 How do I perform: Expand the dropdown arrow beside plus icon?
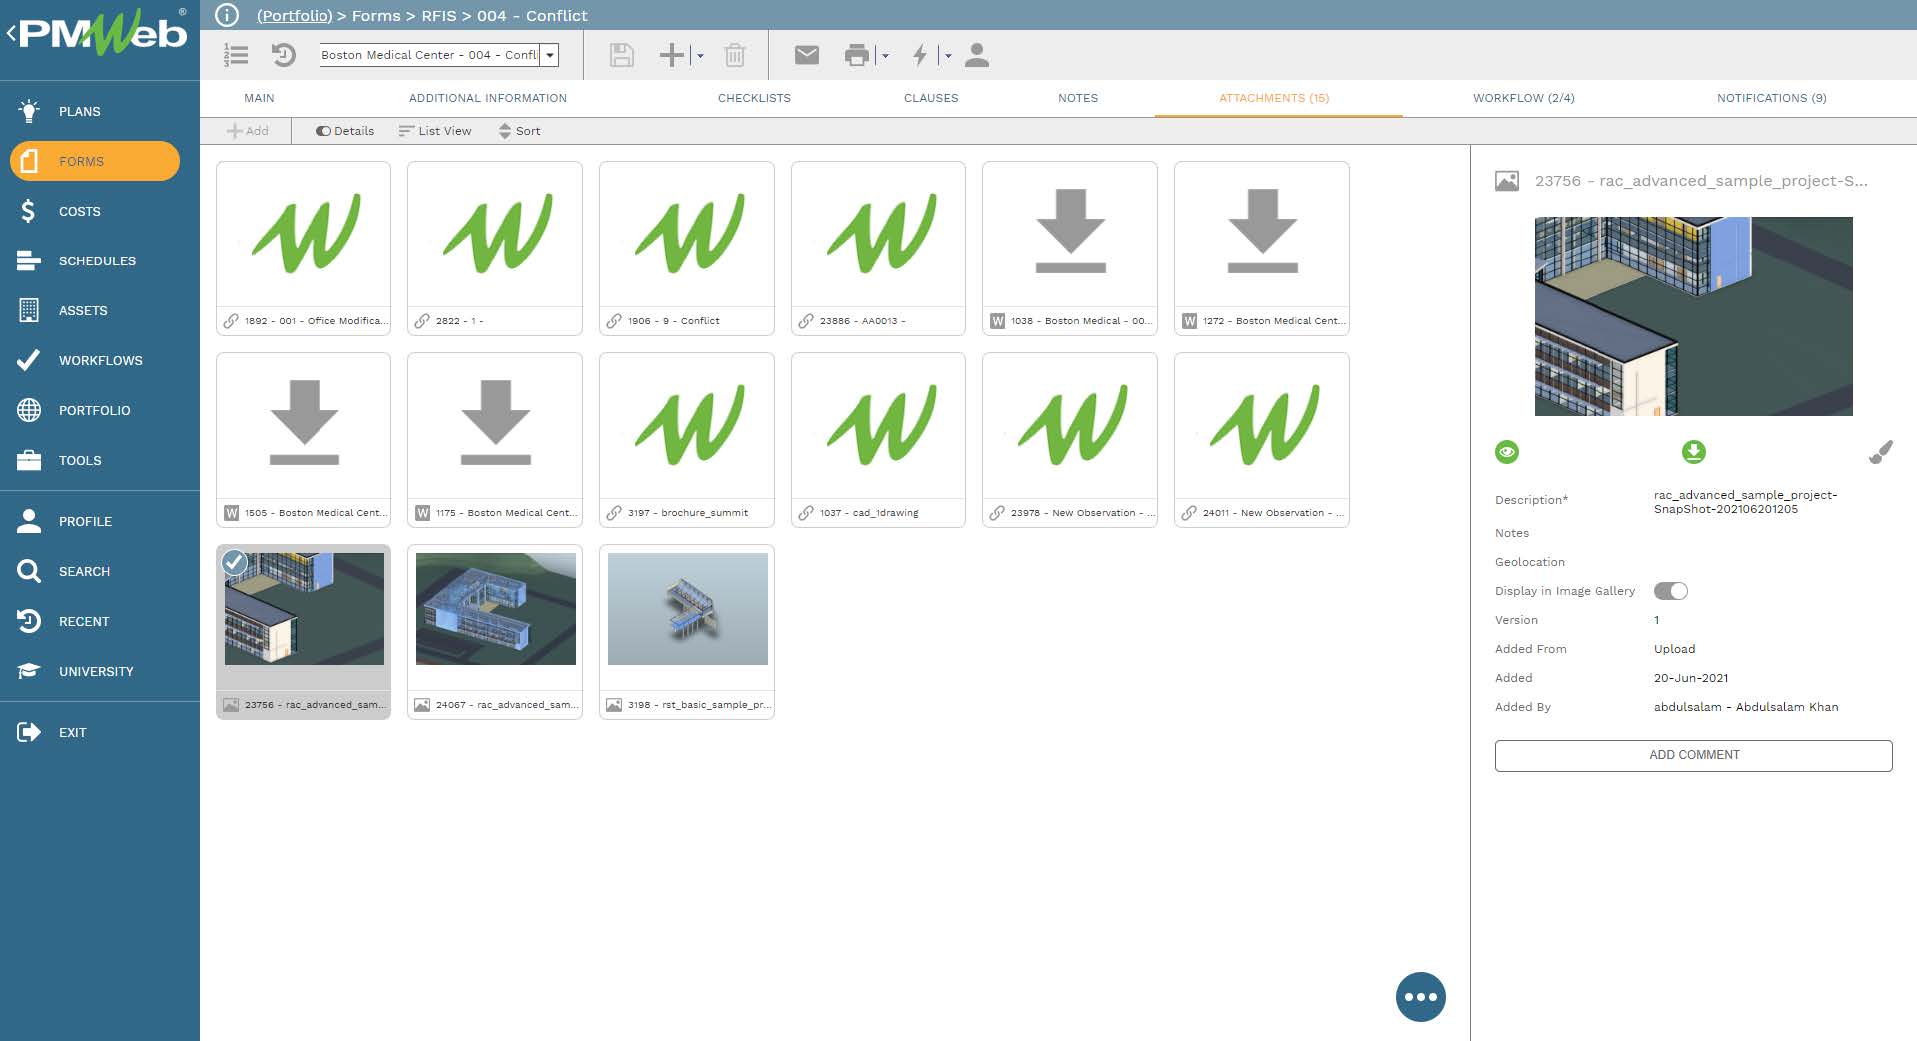click(x=700, y=56)
